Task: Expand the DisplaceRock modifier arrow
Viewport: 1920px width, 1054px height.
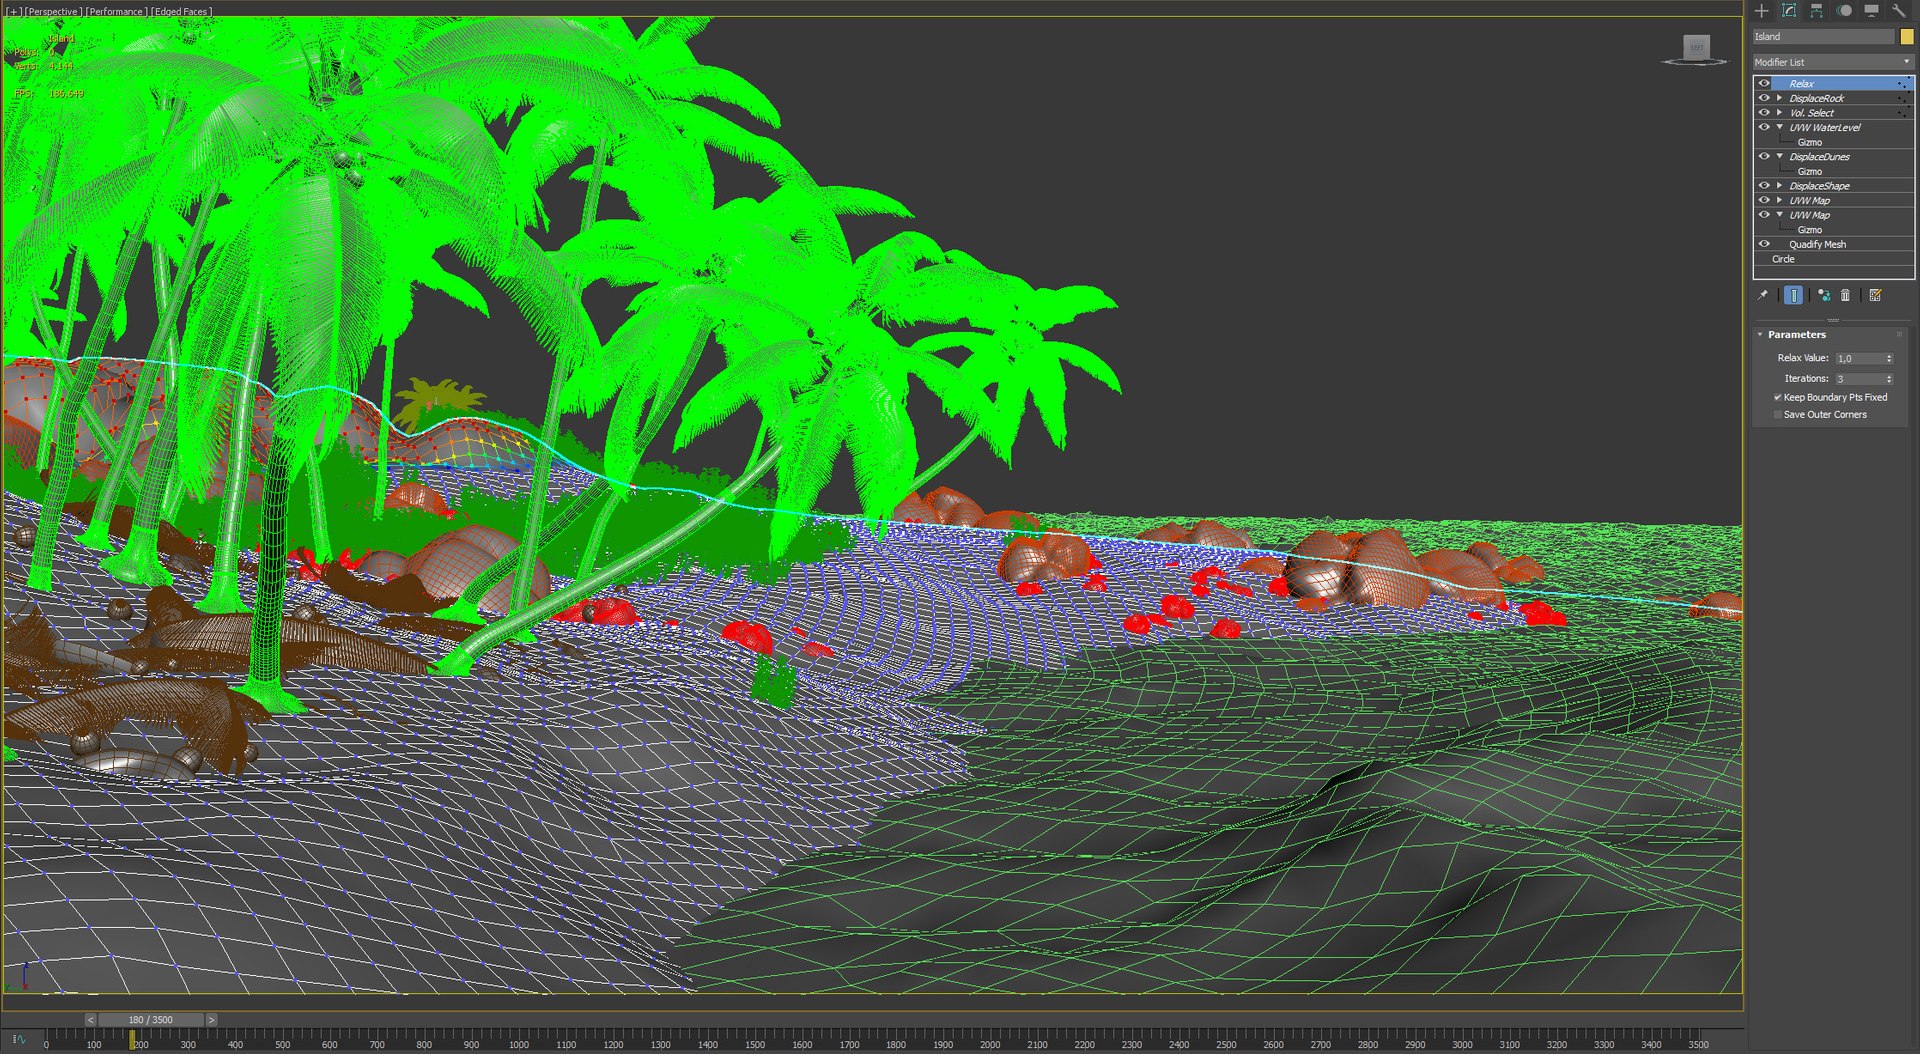Action: tap(1780, 98)
